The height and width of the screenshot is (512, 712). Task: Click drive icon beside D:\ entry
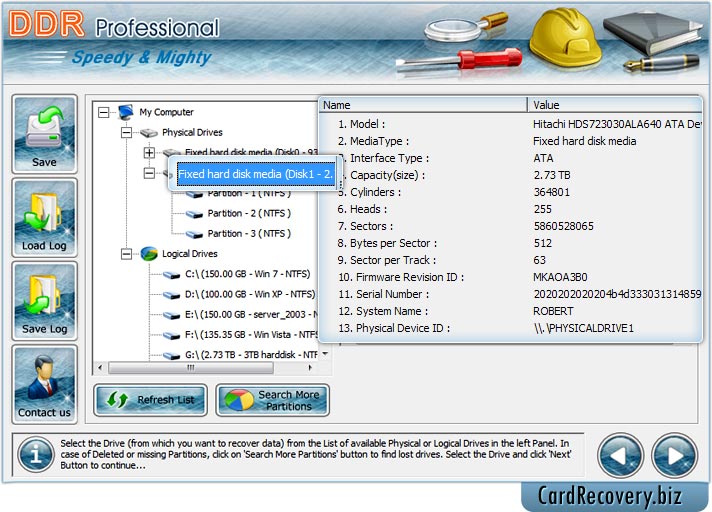[172, 295]
